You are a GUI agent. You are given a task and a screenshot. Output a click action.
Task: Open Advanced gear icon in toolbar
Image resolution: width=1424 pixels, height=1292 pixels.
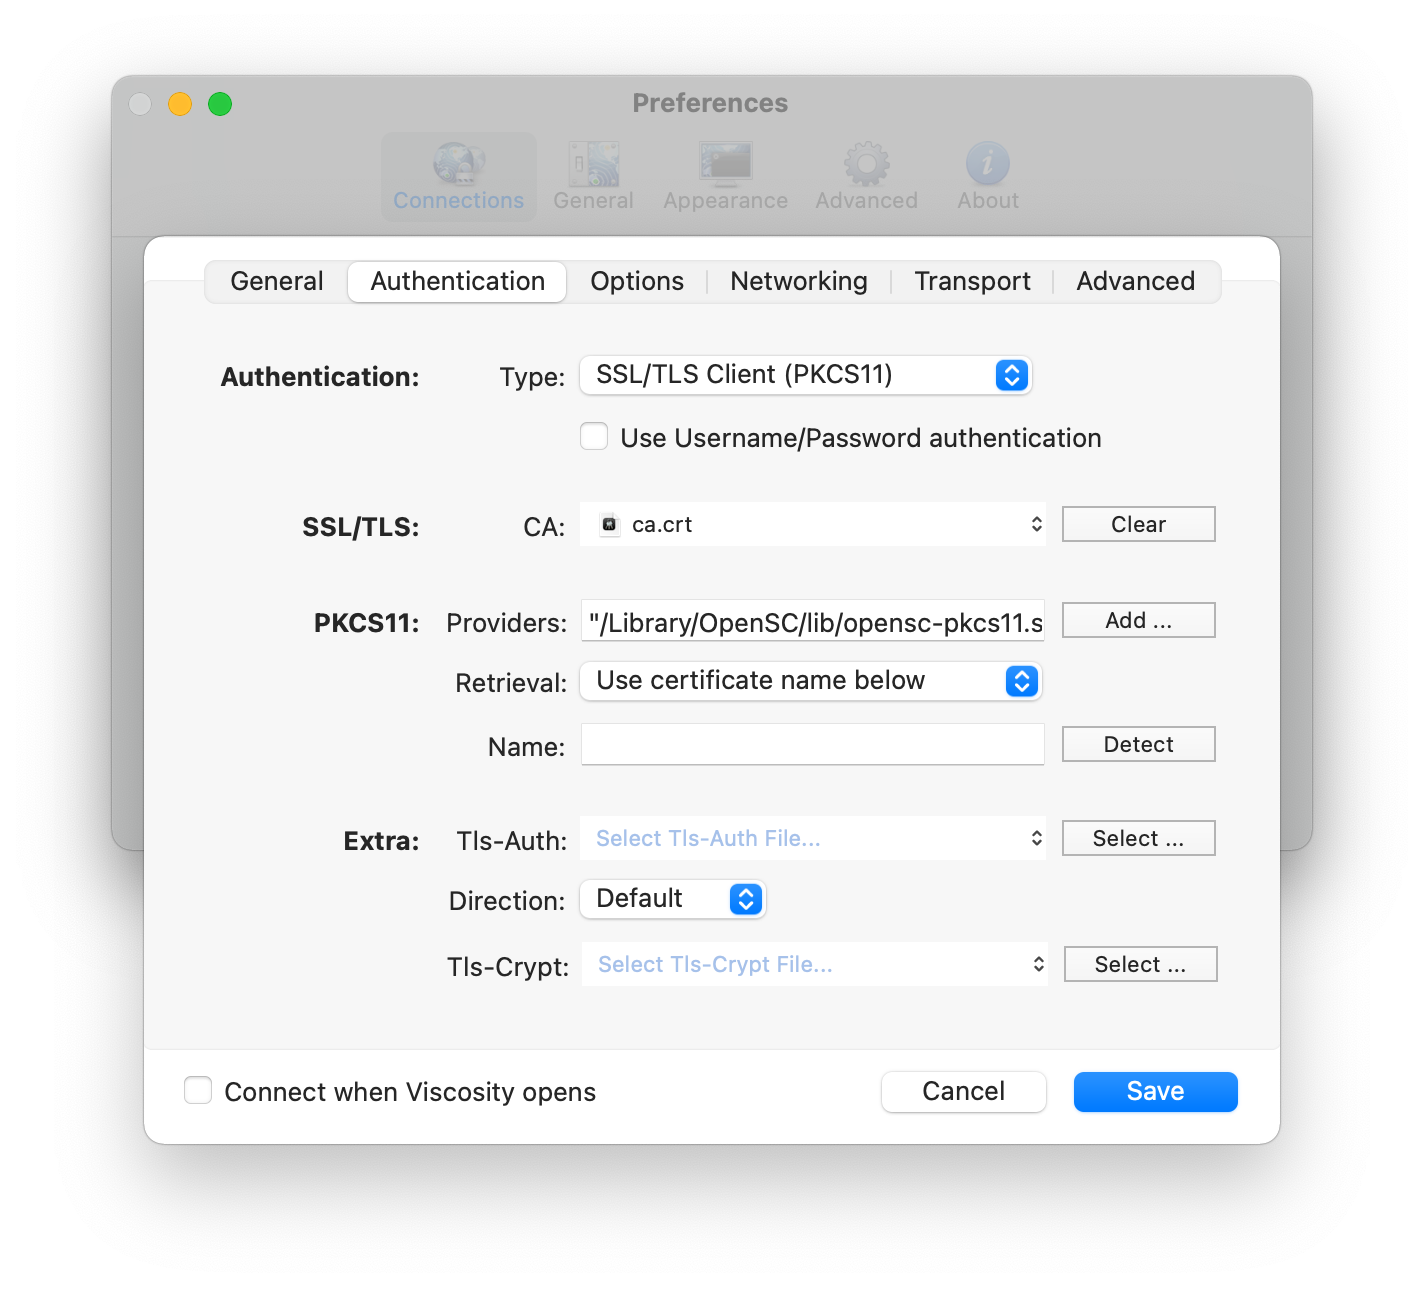pyautogui.click(x=866, y=164)
